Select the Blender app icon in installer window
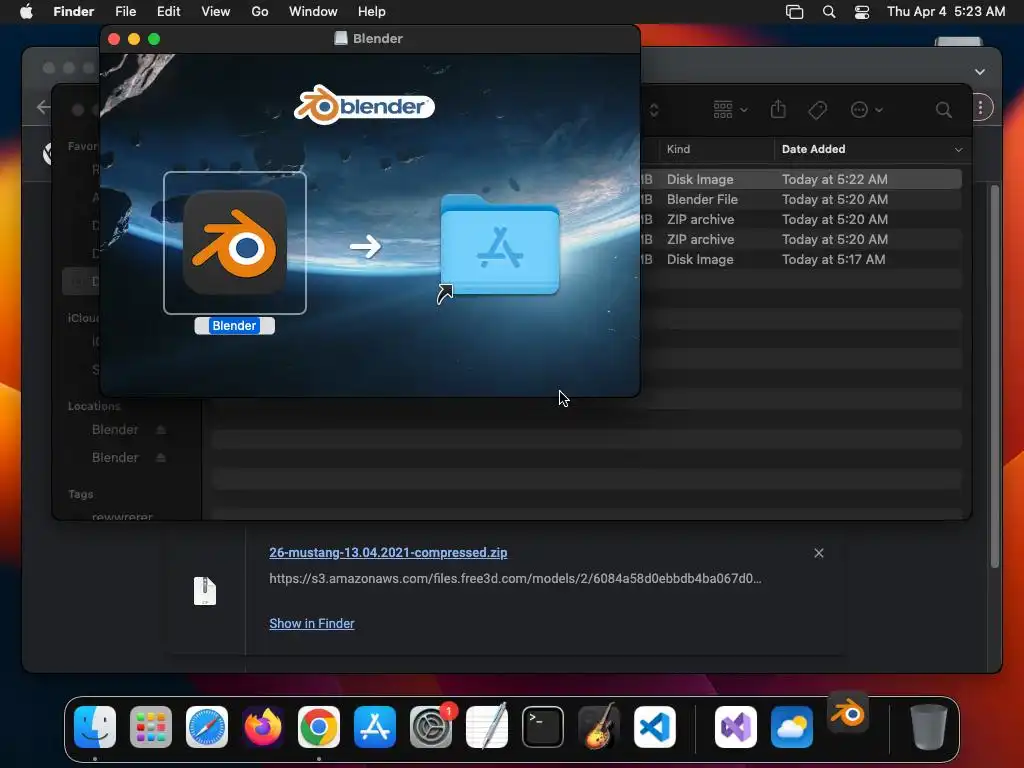This screenshot has width=1024, height=768. (x=234, y=243)
